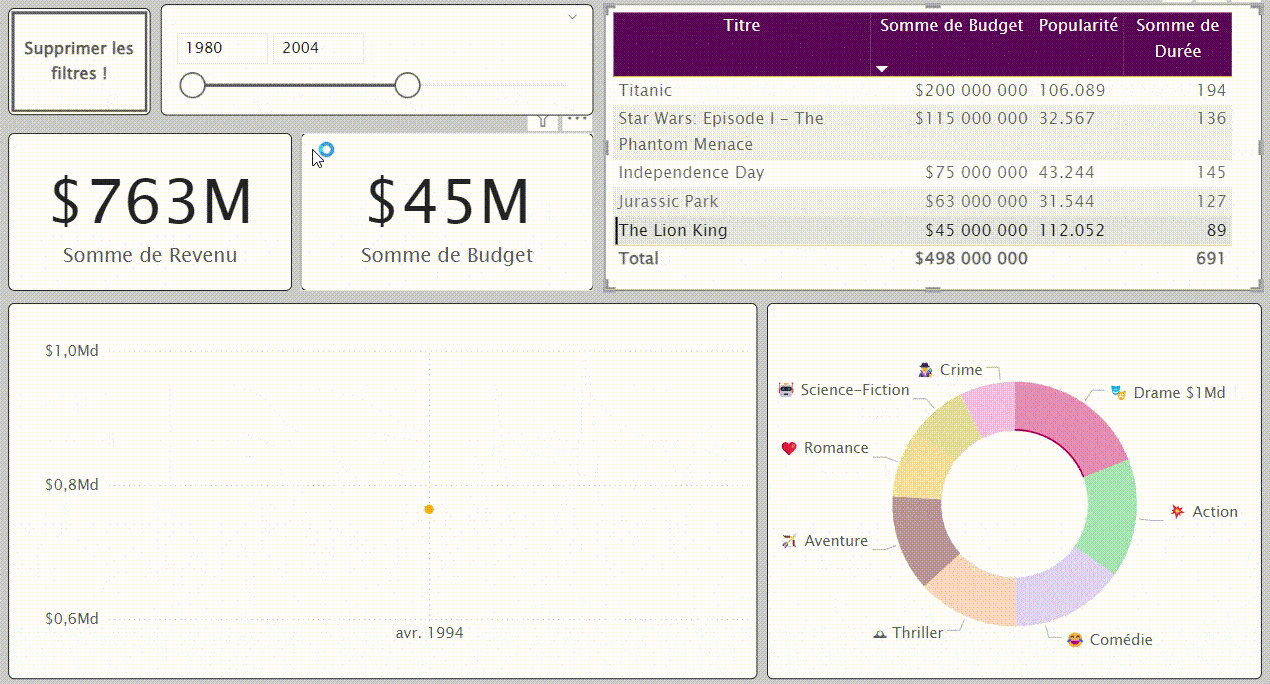Select the Jurassic Park row
This screenshot has height=684, width=1270.
(x=668, y=201)
